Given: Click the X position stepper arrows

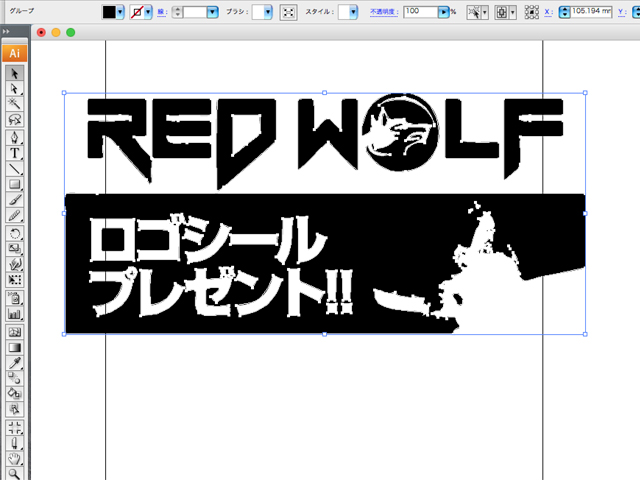Looking at the screenshot, I should [x=564, y=12].
